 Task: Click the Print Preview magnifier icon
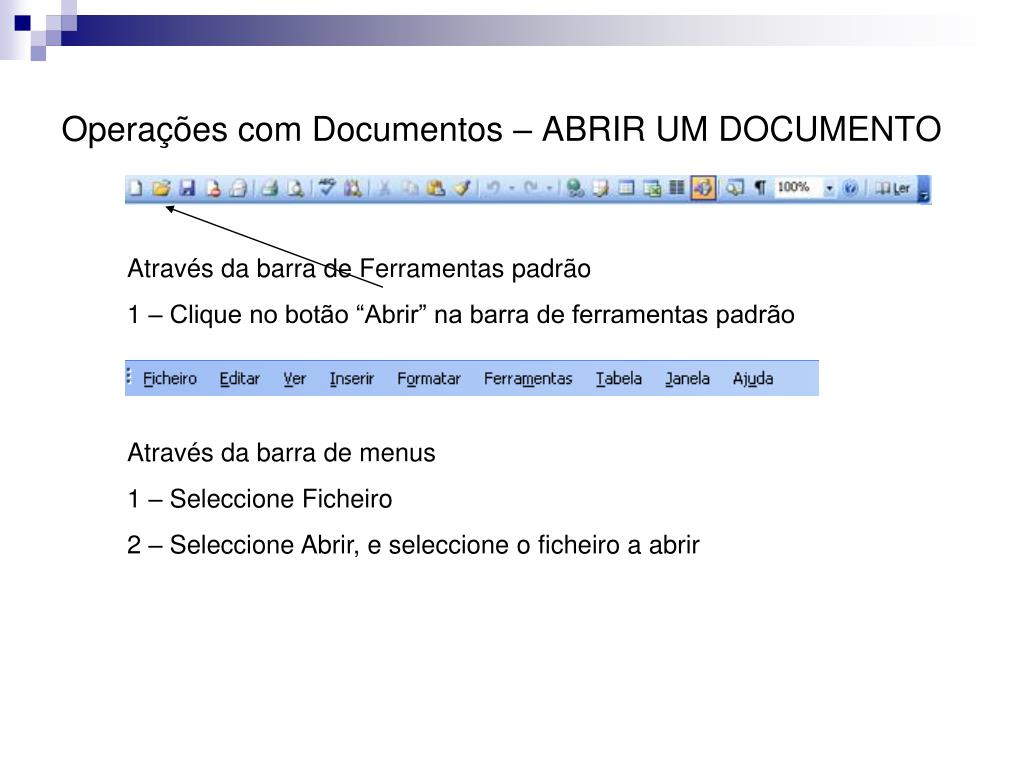pos(296,188)
